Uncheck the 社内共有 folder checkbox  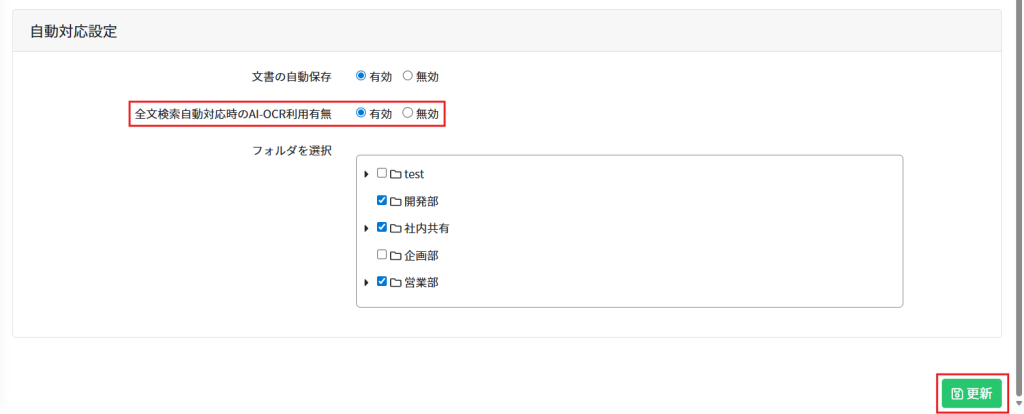[x=382, y=227]
